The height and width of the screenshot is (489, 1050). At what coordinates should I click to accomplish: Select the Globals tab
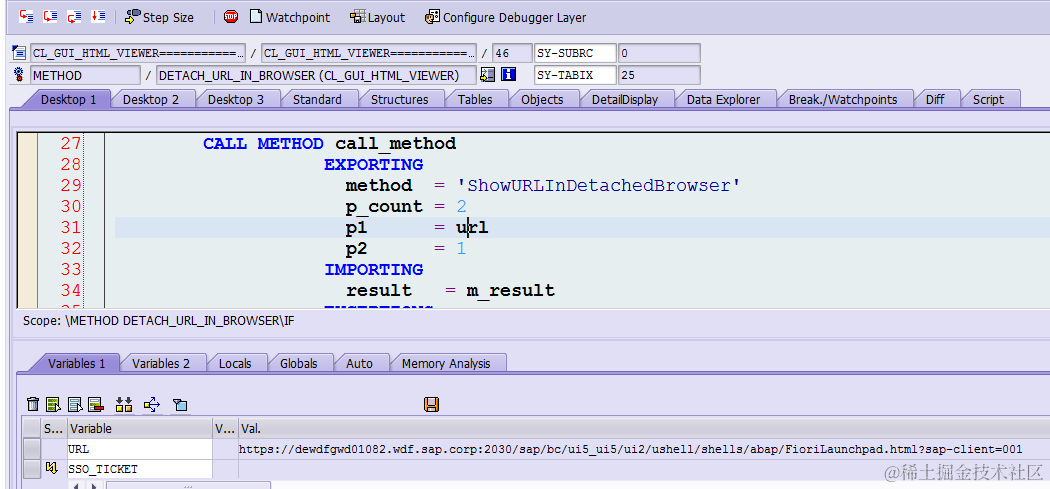pyautogui.click(x=298, y=364)
